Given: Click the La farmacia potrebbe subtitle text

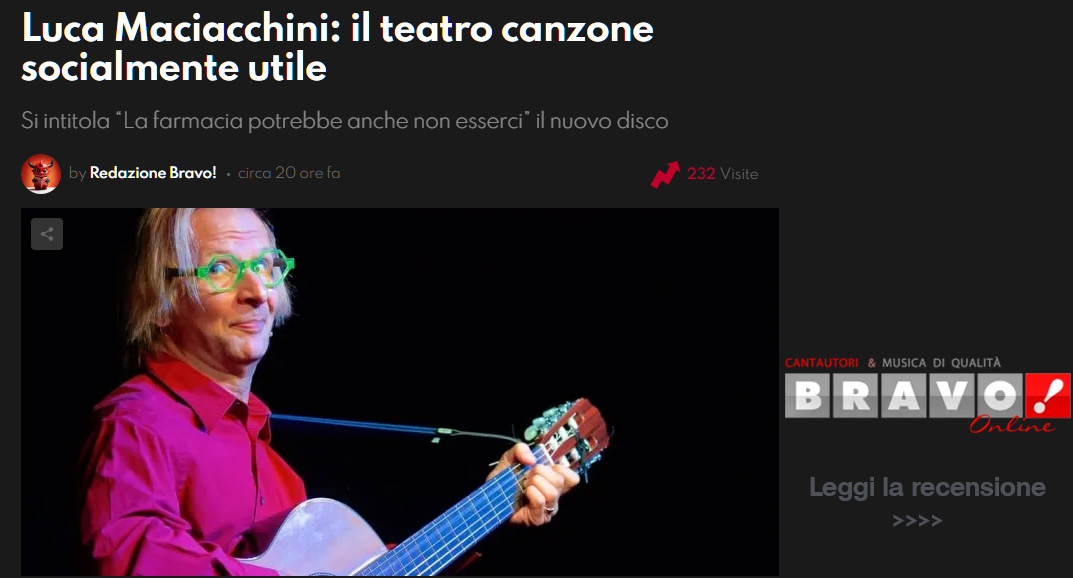Looking at the screenshot, I should (x=345, y=121).
